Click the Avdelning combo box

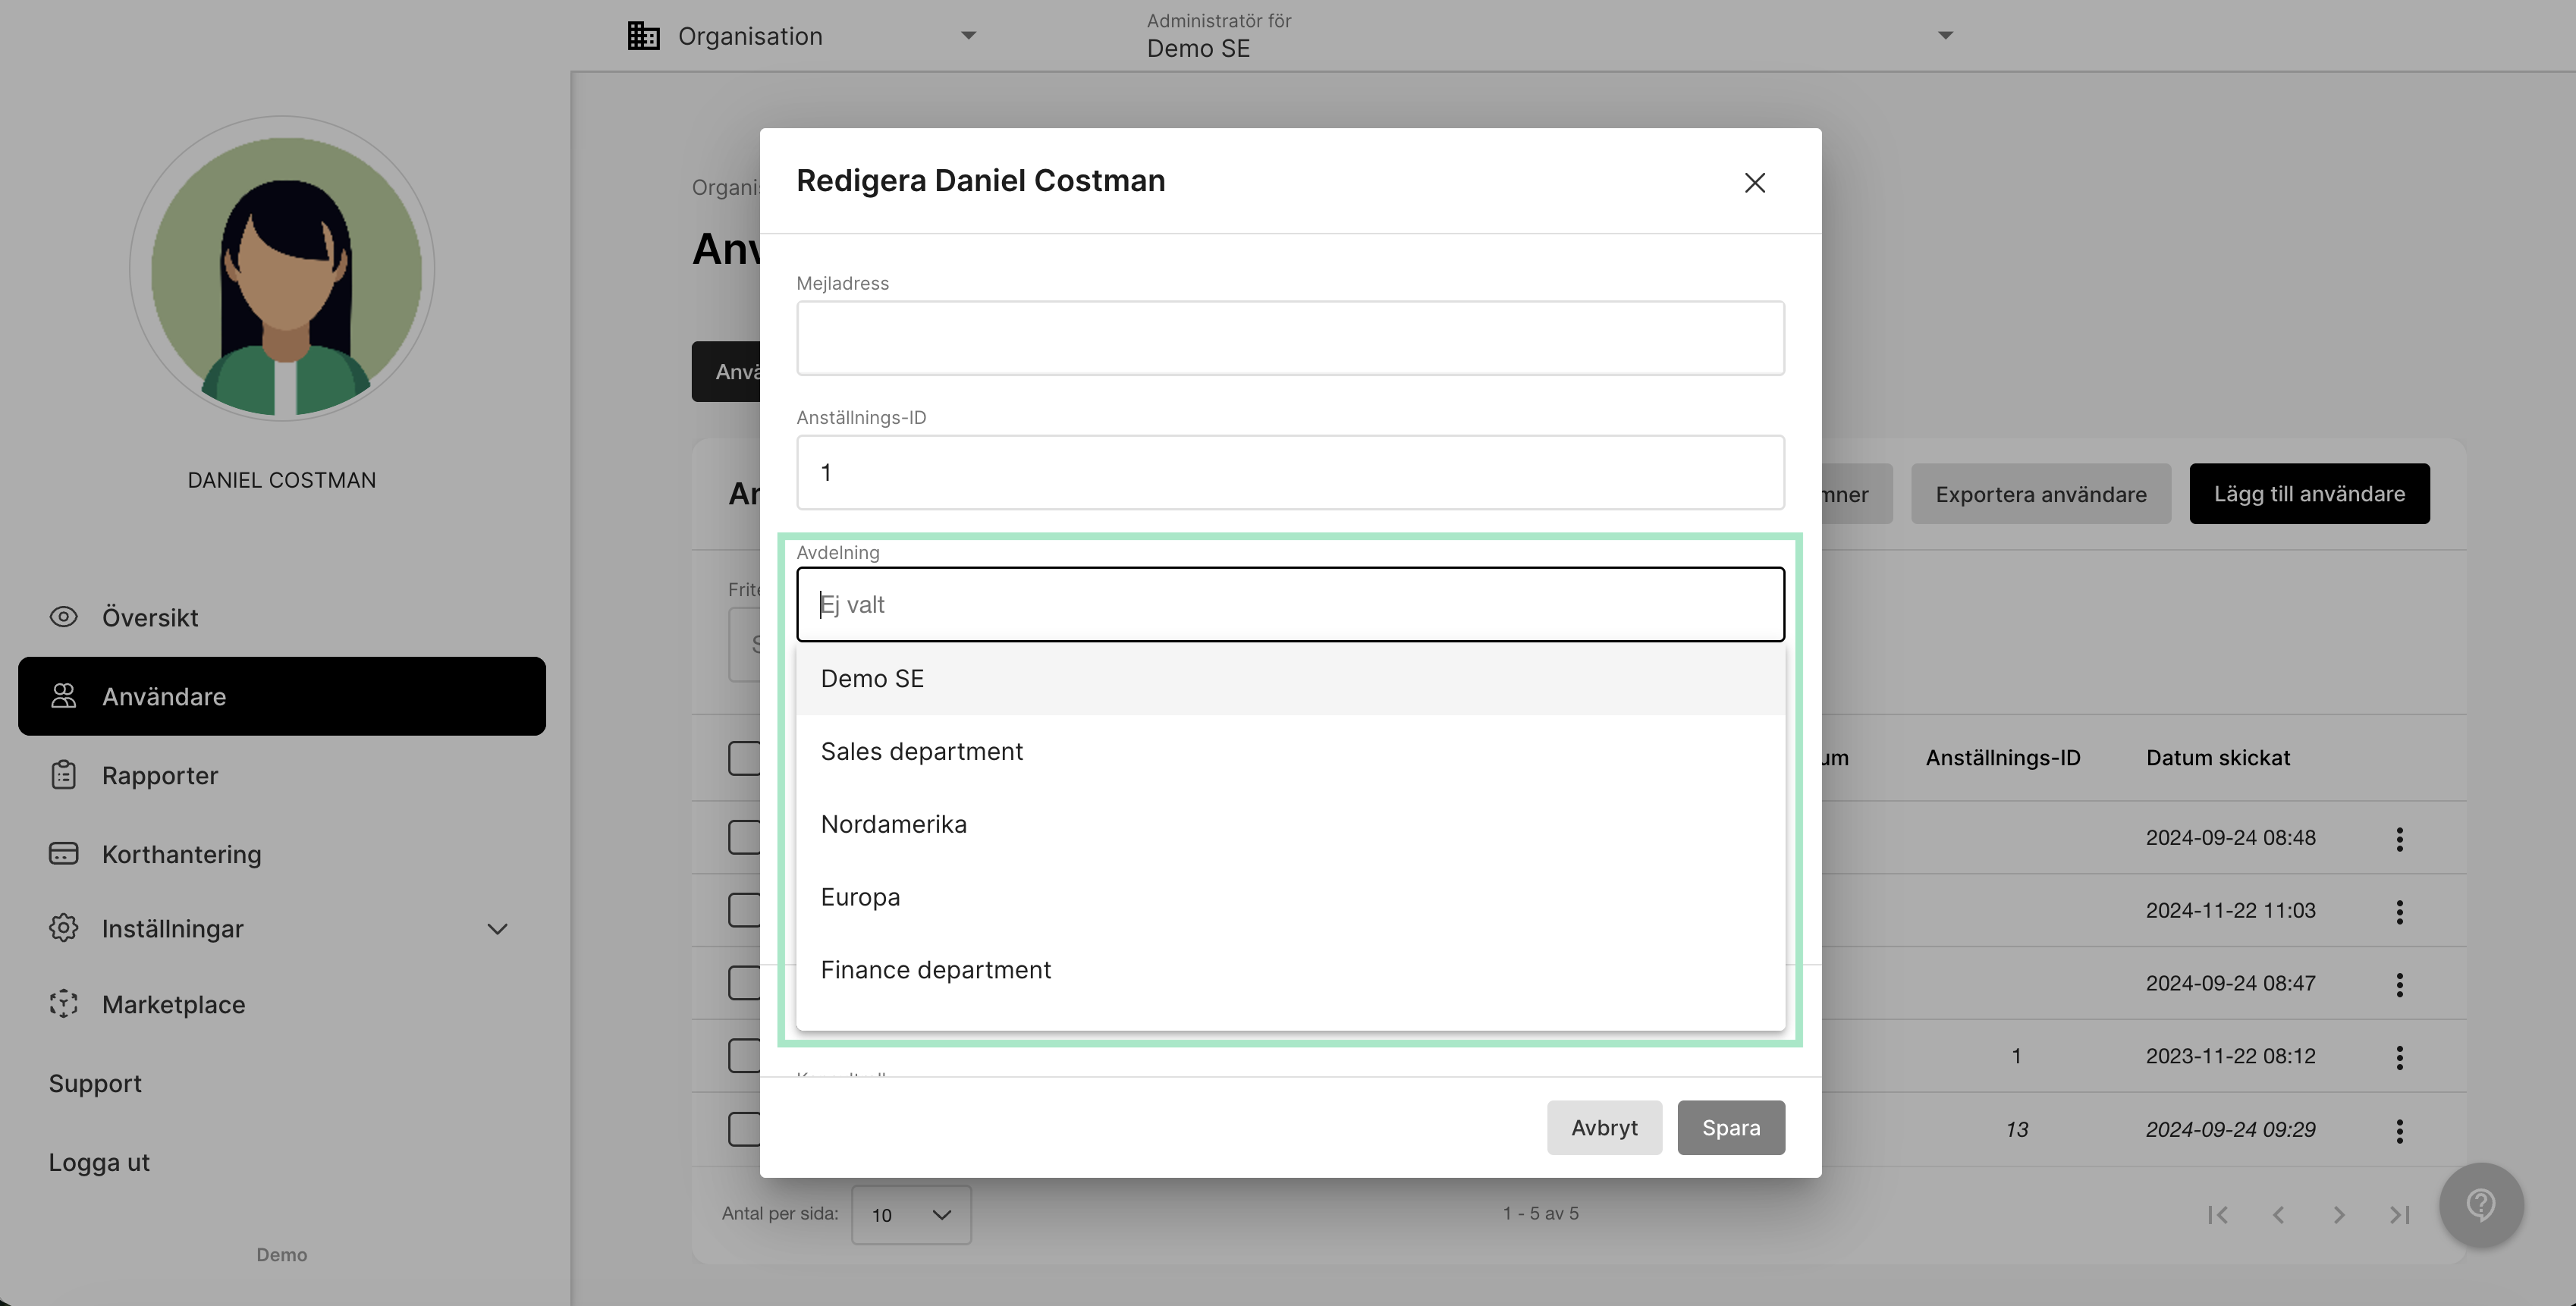(x=1290, y=604)
